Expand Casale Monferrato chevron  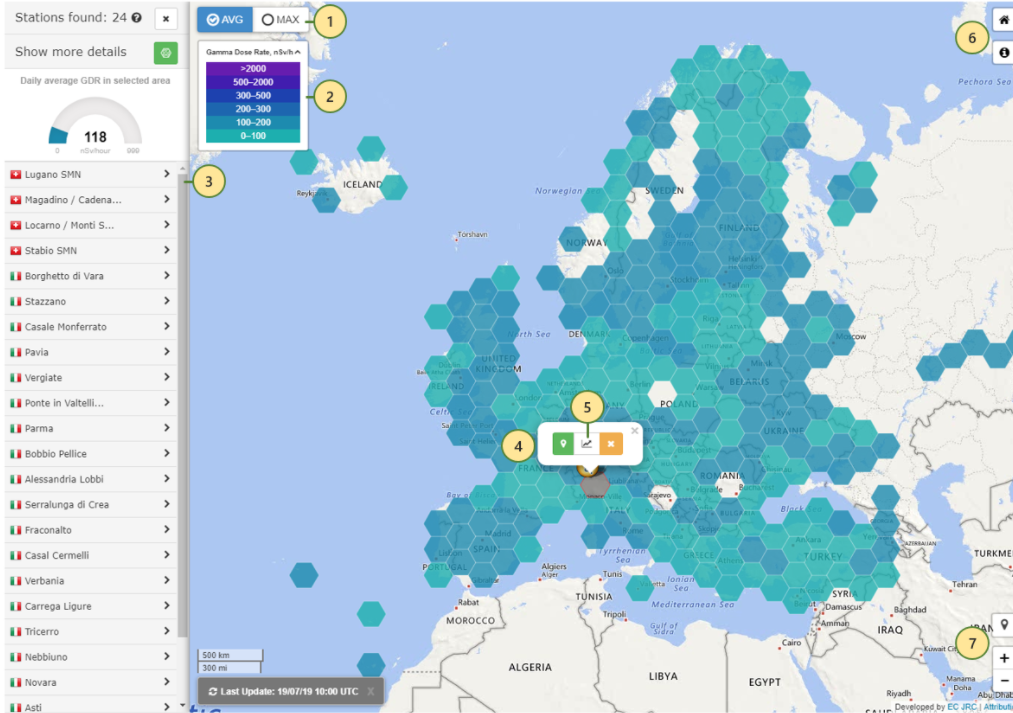coord(167,326)
